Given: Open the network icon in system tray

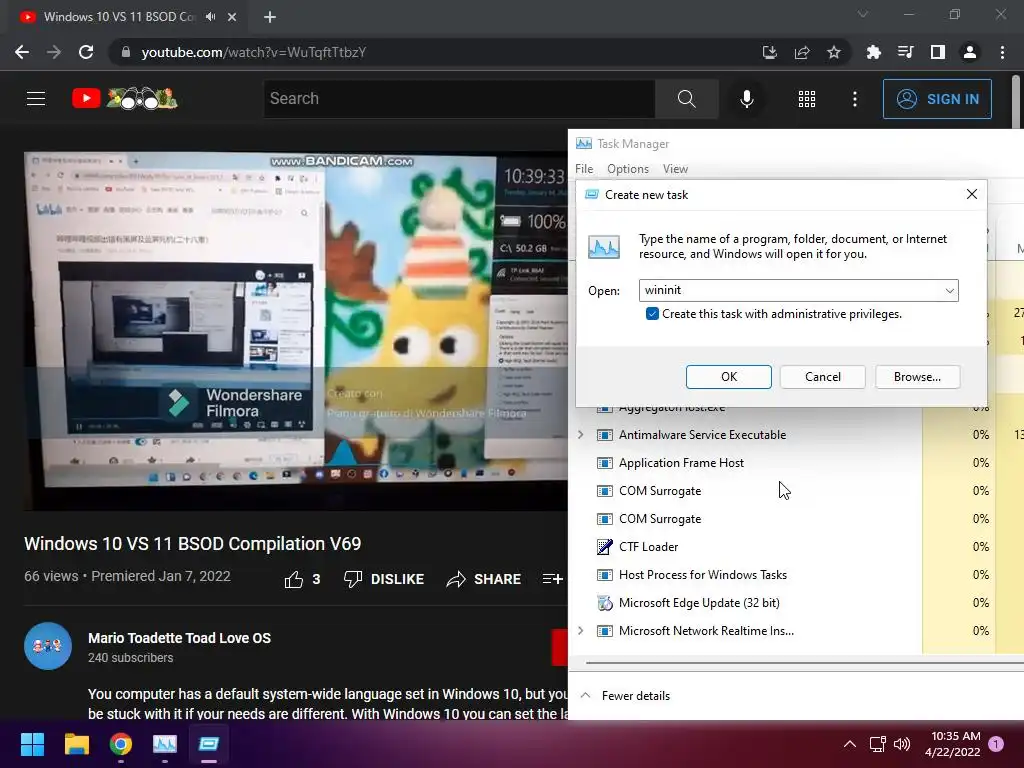Looking at the screenshot, I should tap(877, 744).
